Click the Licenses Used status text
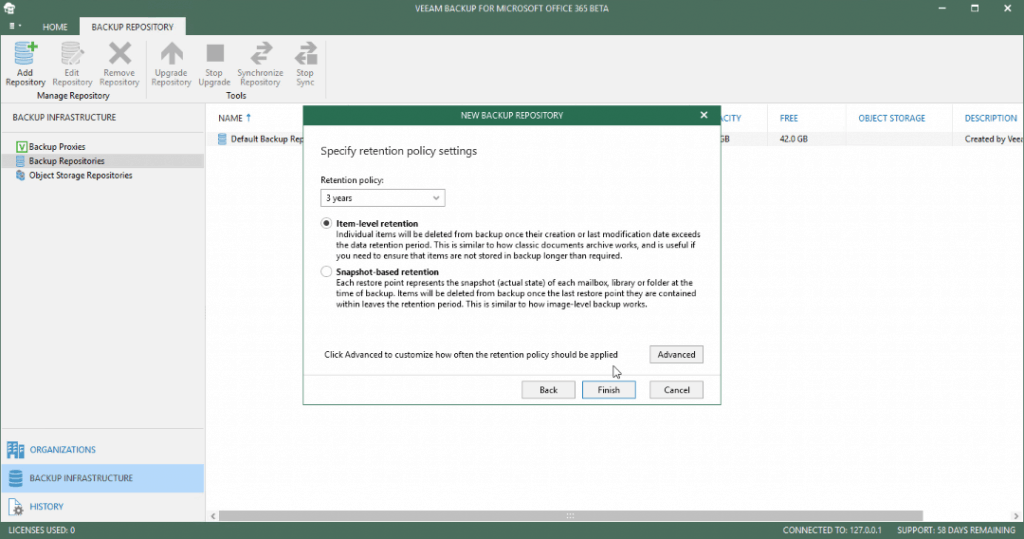The height and width of the screenshot is (539, 1024). point(41,530)
